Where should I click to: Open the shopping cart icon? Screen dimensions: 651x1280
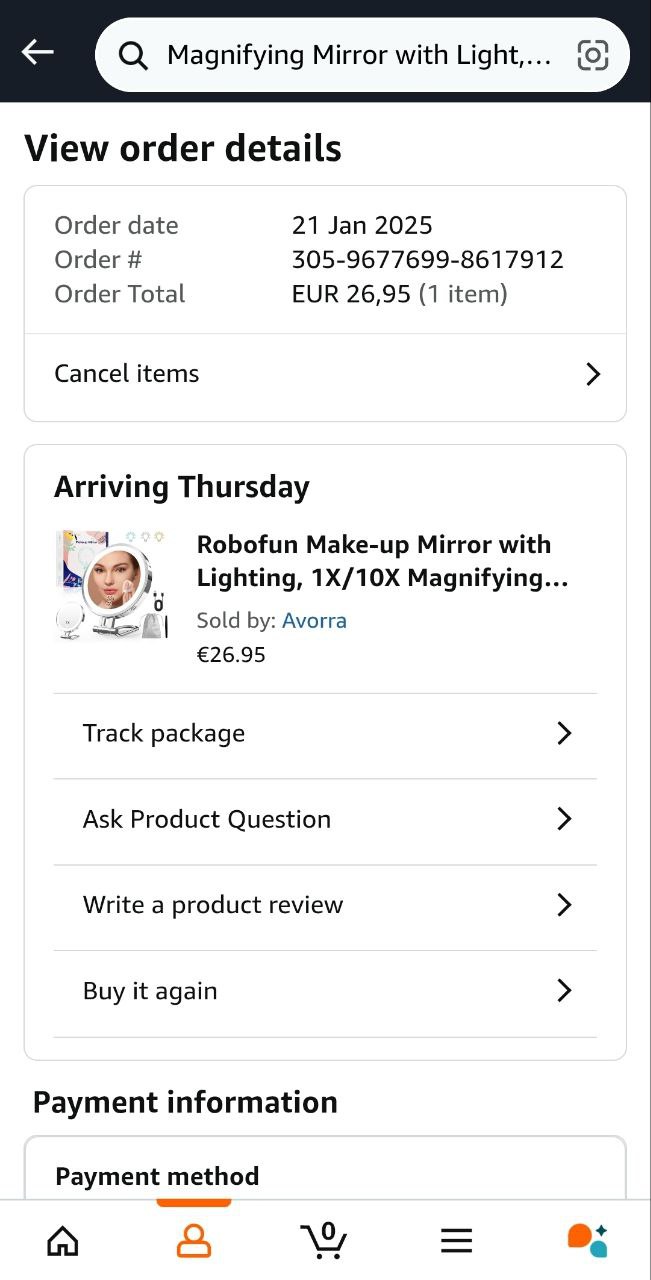tap(325, 1240)
